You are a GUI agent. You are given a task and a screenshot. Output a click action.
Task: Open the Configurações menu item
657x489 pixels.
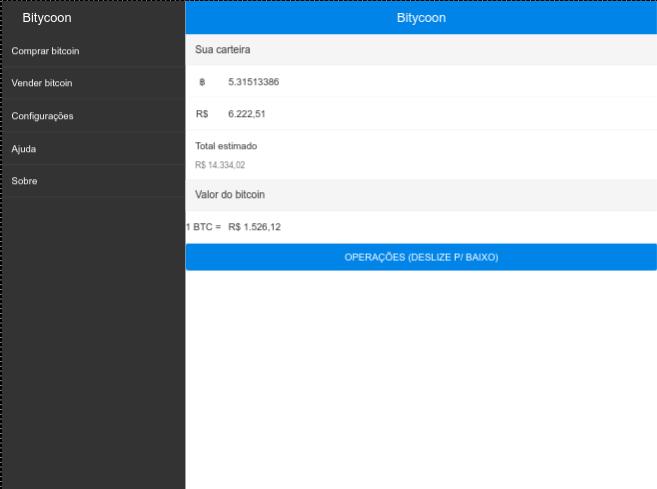click(x=42, y=116)
